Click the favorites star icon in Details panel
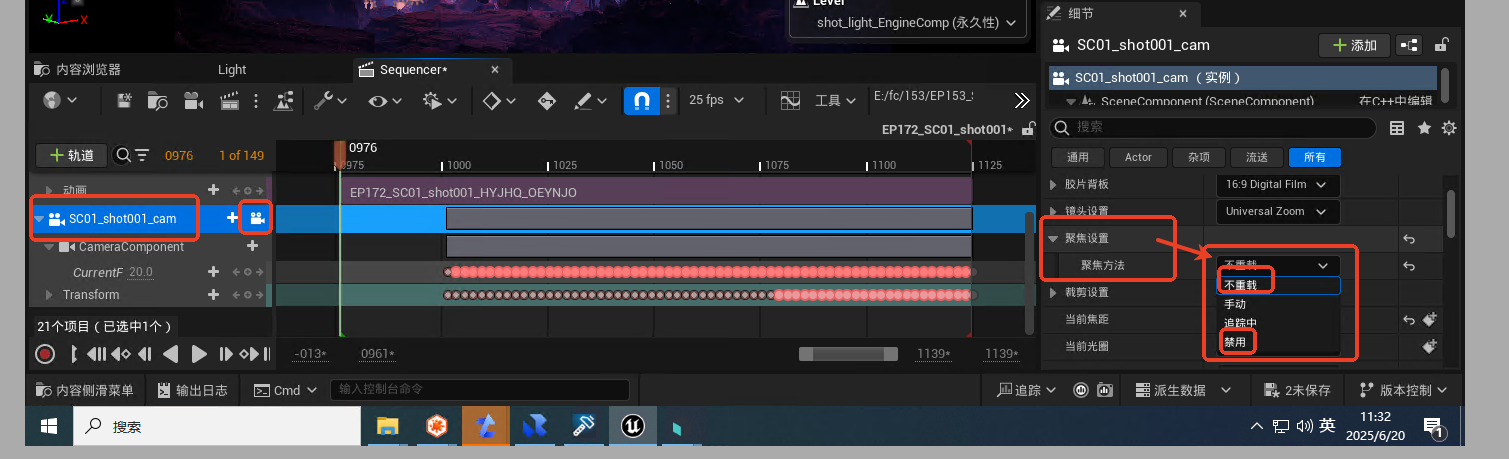 tap(1424, 128)
